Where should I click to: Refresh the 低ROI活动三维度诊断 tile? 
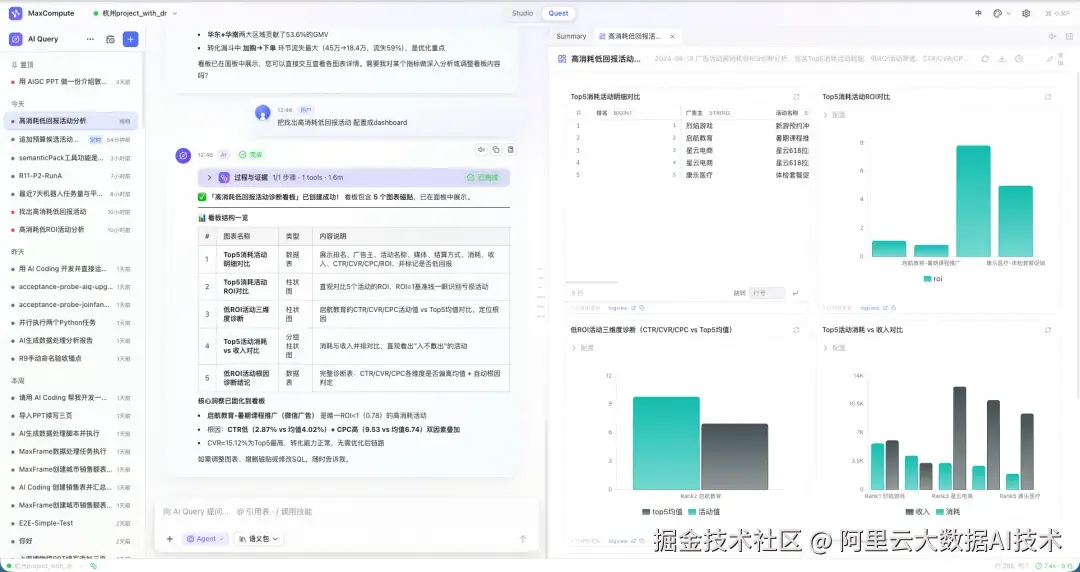[x=796, y=330]
